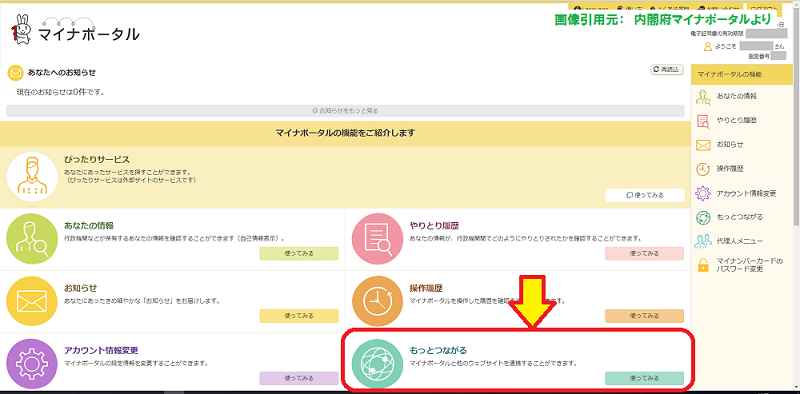800x394 pixels.
Task: Click 使ってみる for 操作履歴
Action: (x=644, y=316)
